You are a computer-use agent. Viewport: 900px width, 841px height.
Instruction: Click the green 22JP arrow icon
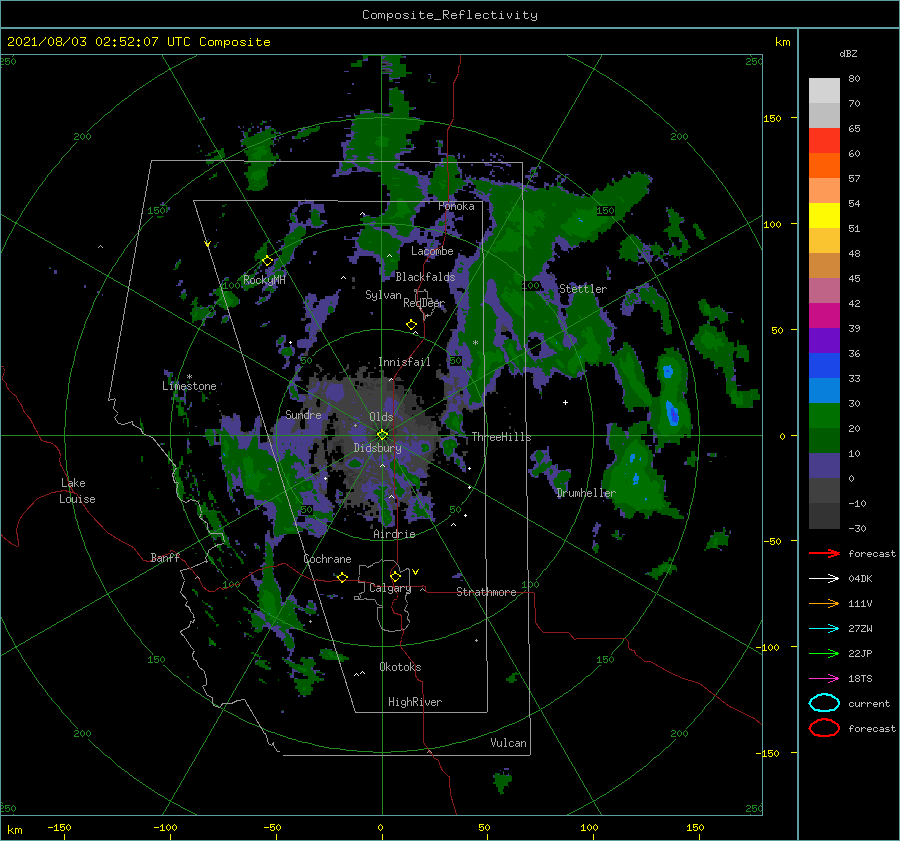(824, 653)
